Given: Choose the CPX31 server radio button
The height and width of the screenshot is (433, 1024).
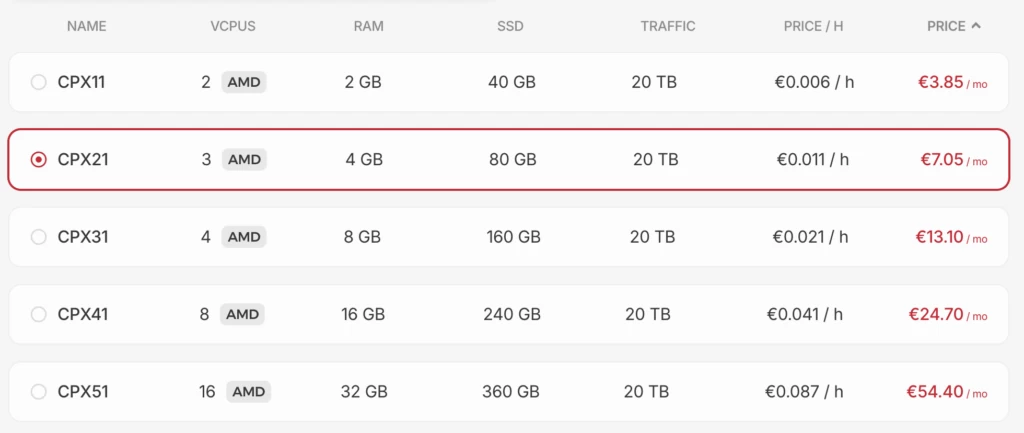Looking at the screenshot, I should tap(39, 237).
